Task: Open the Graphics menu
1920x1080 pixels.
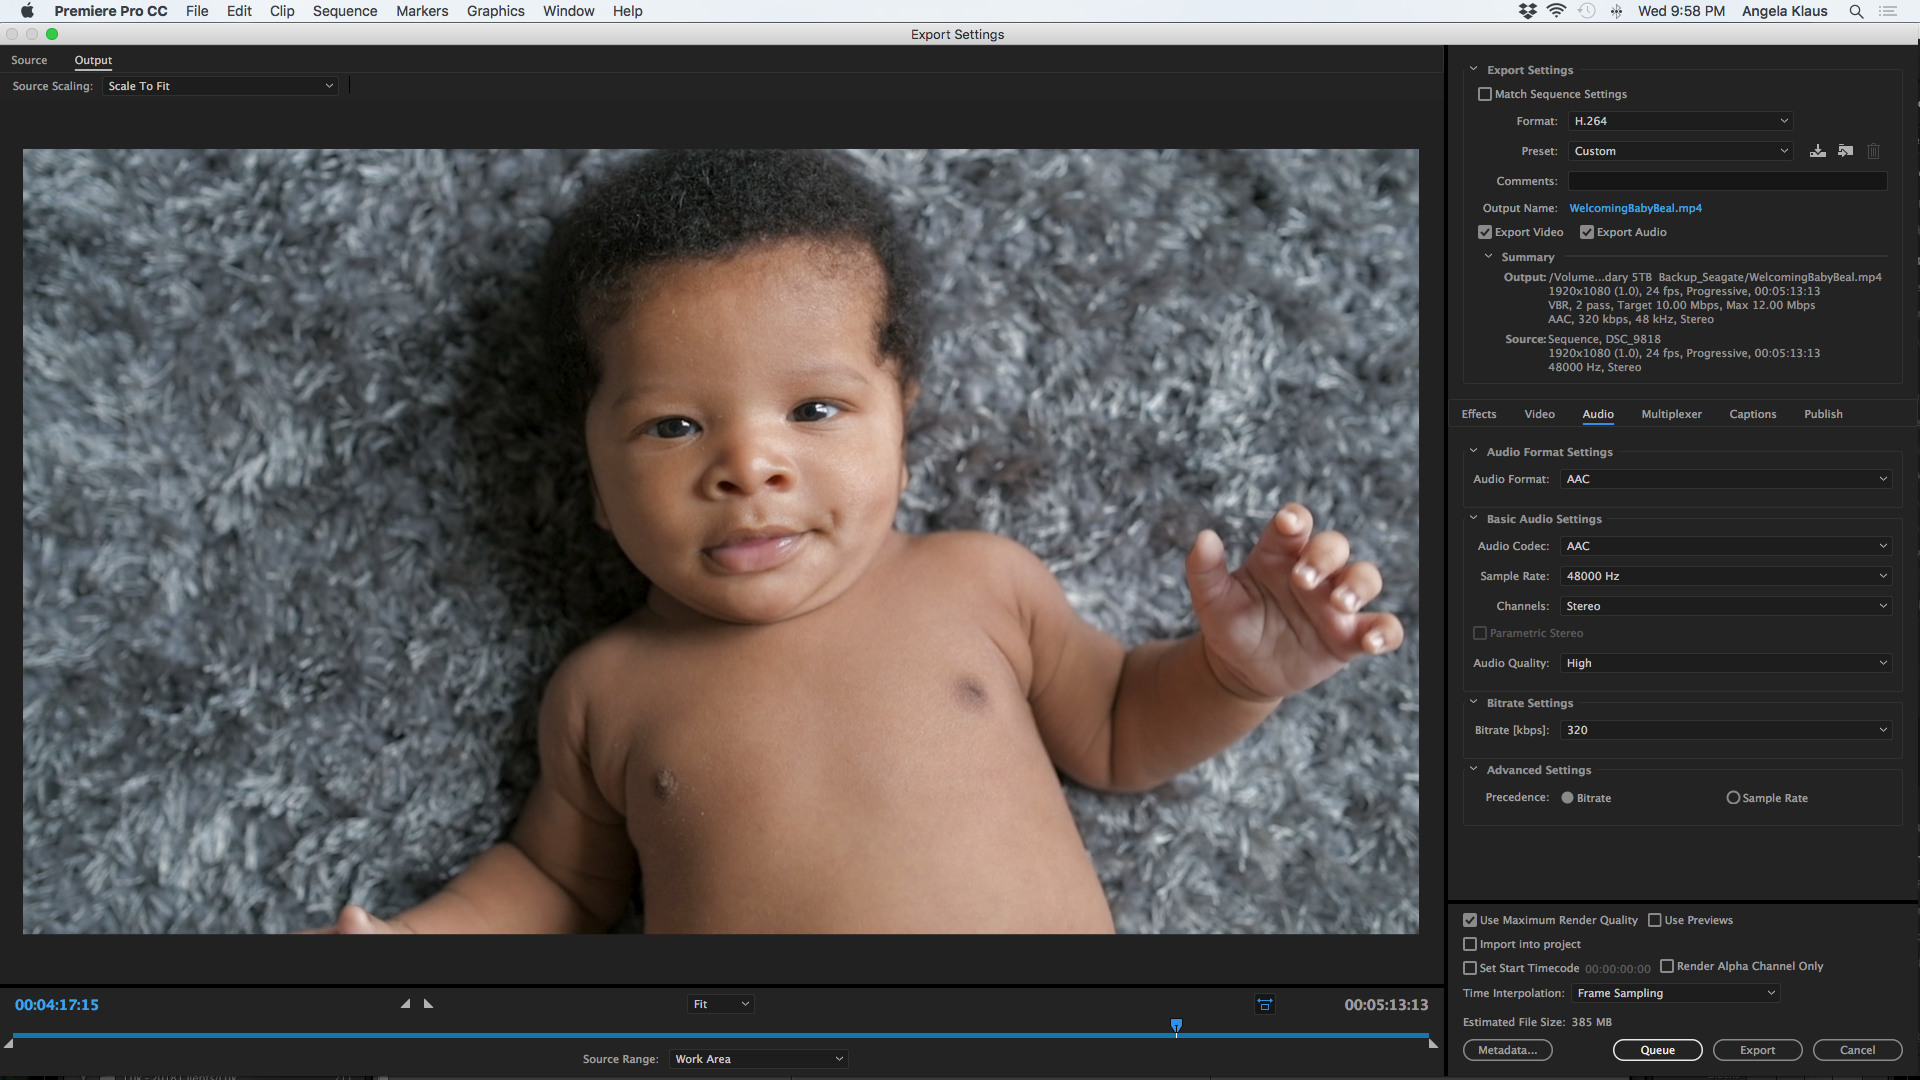Action: [x=496, y=11]
